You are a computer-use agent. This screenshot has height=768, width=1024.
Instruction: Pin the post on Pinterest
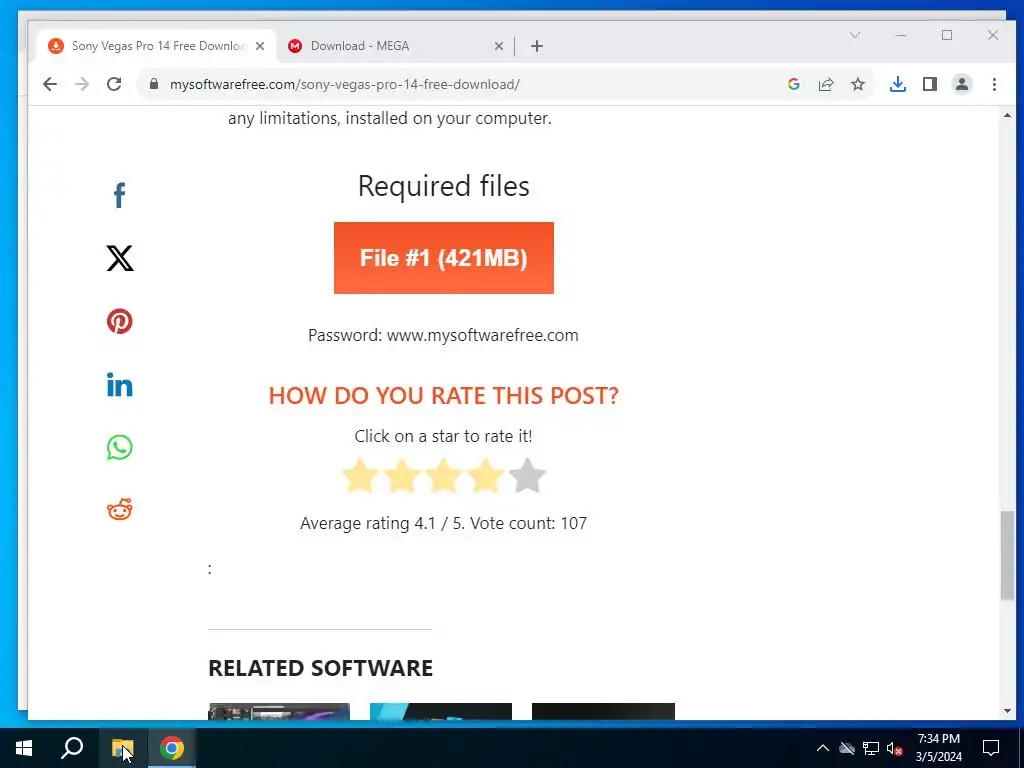click(120, 321)
